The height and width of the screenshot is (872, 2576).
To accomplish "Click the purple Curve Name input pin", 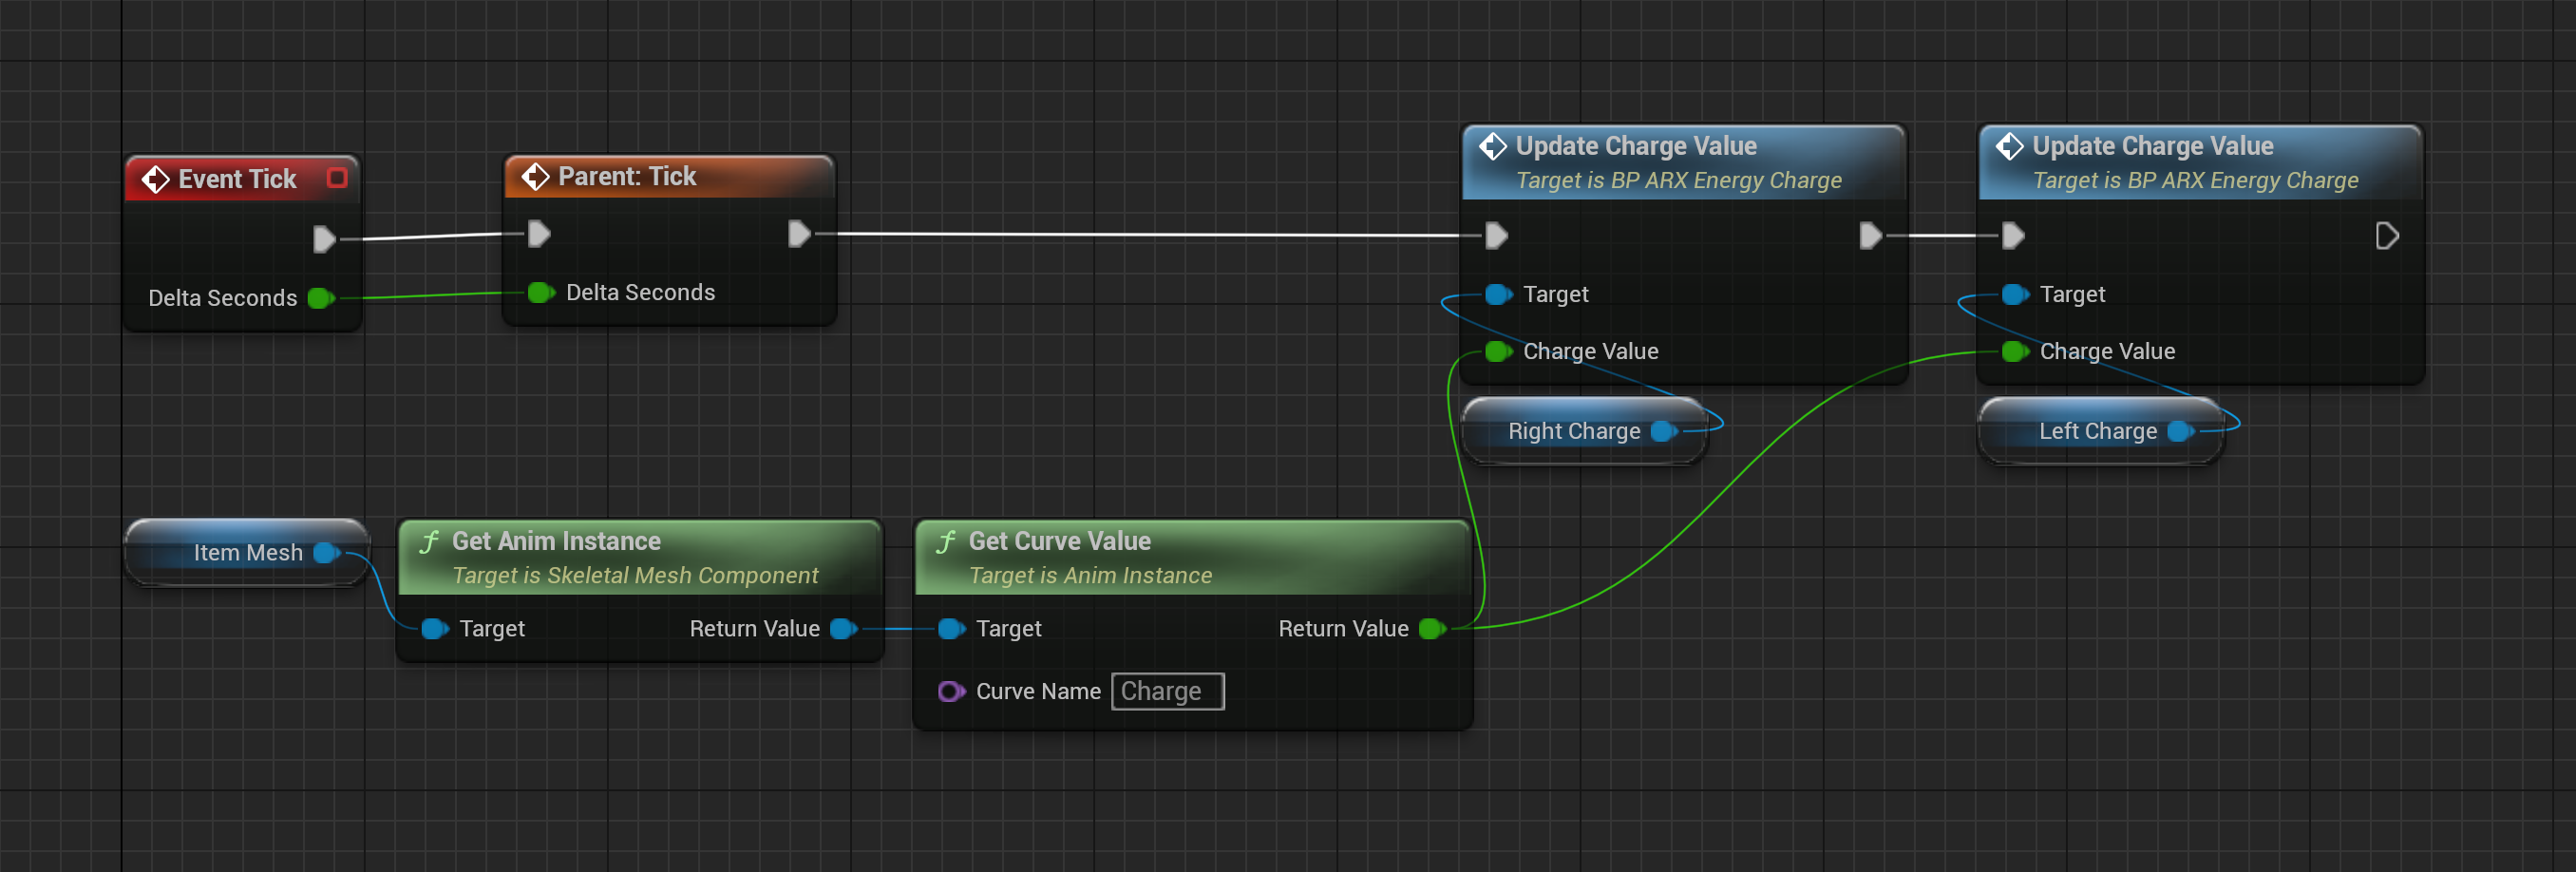I will tap(951, 692).
